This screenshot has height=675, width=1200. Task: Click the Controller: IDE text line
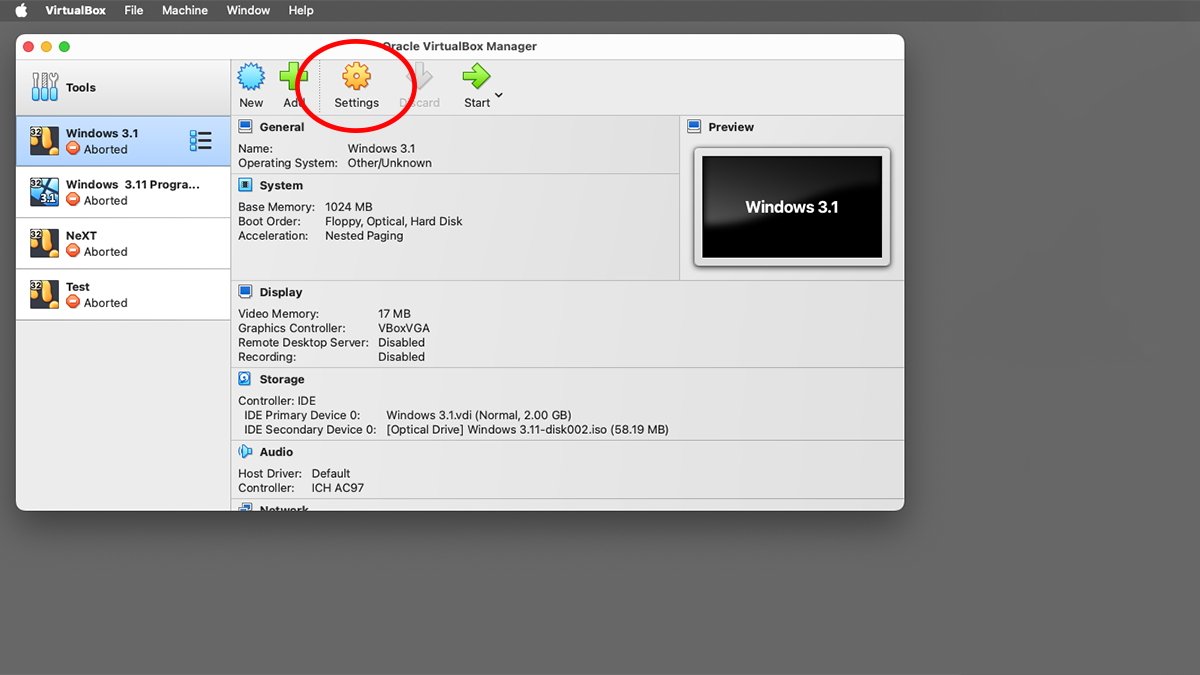point(277,401)
